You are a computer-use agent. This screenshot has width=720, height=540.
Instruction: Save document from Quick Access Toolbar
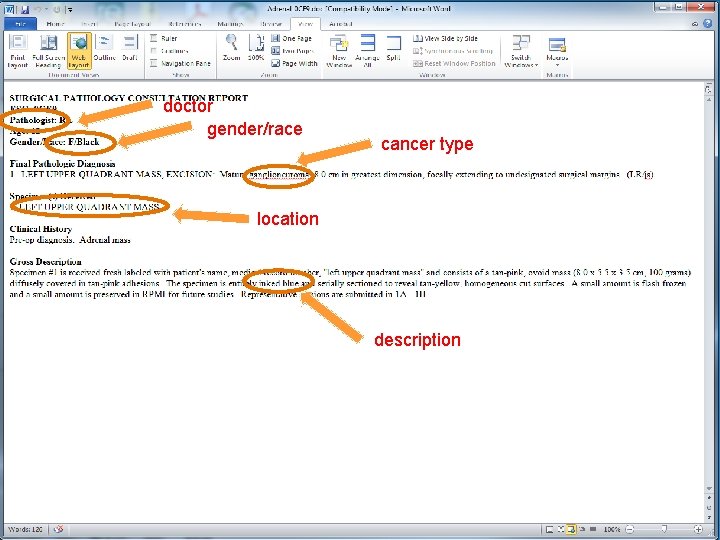(25, 9)
